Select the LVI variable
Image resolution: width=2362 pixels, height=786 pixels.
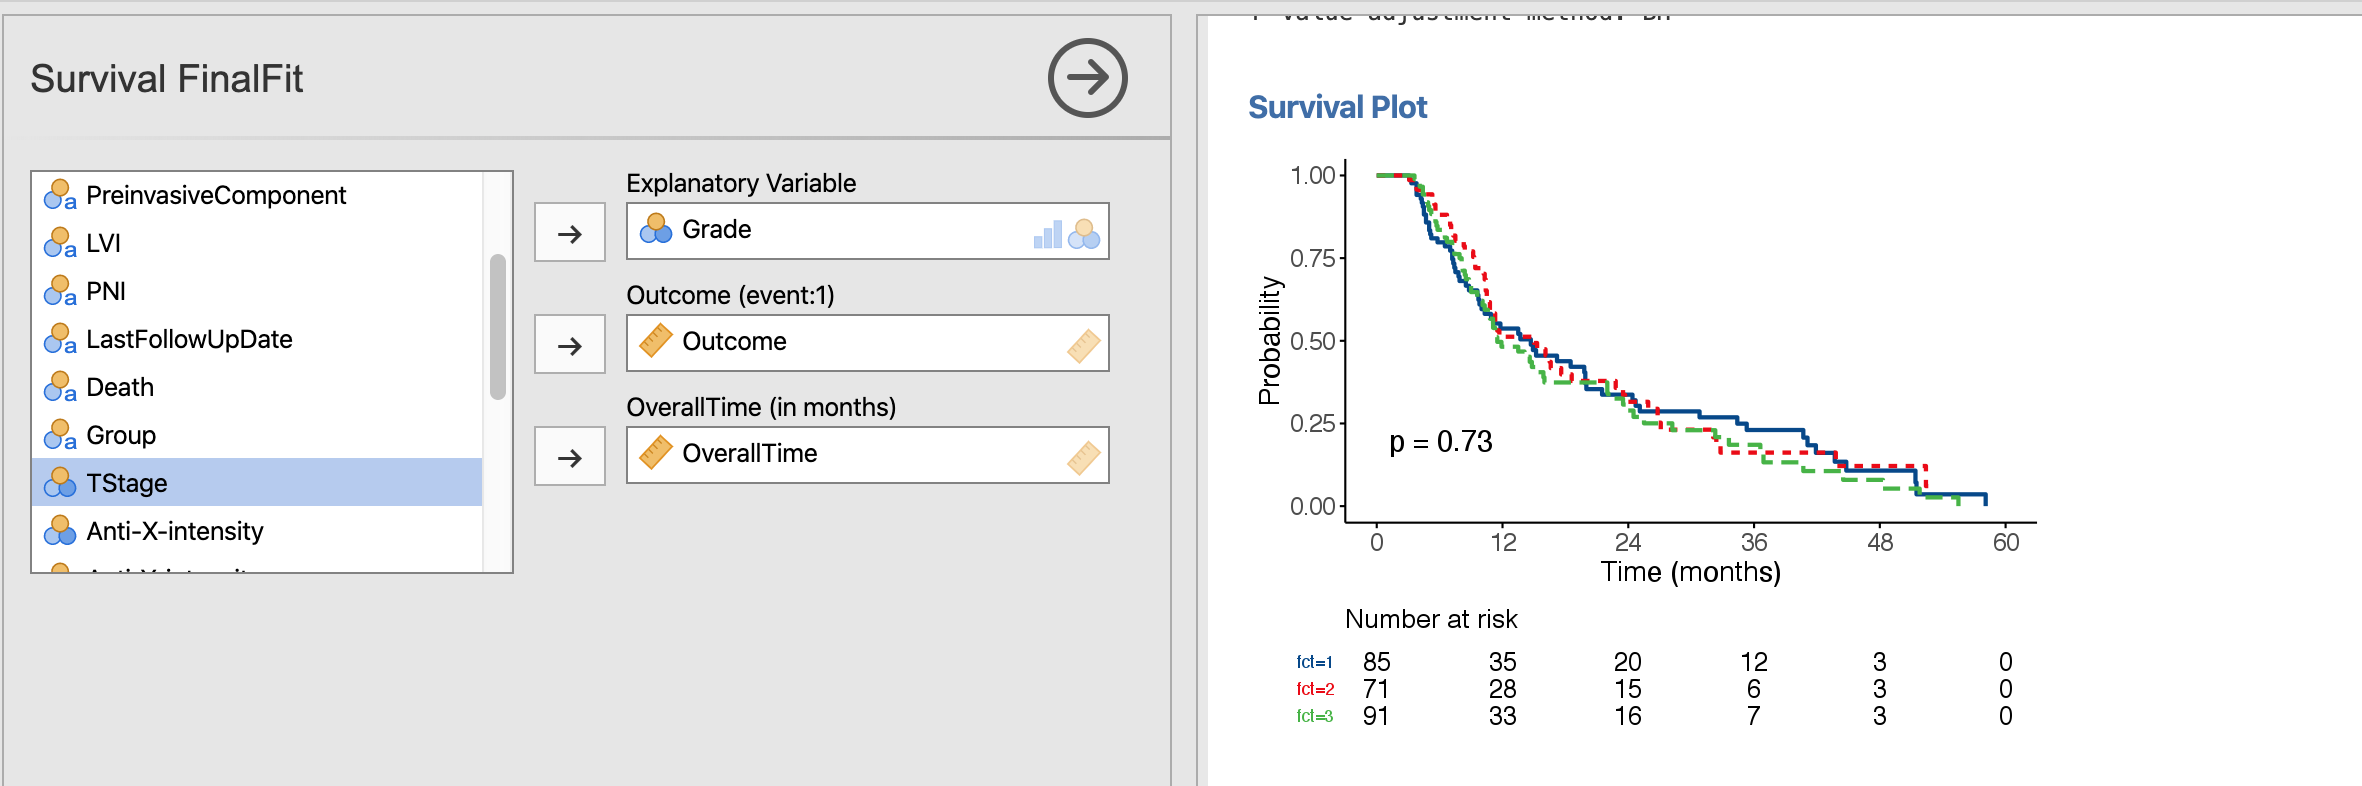[x=103, y=243]
